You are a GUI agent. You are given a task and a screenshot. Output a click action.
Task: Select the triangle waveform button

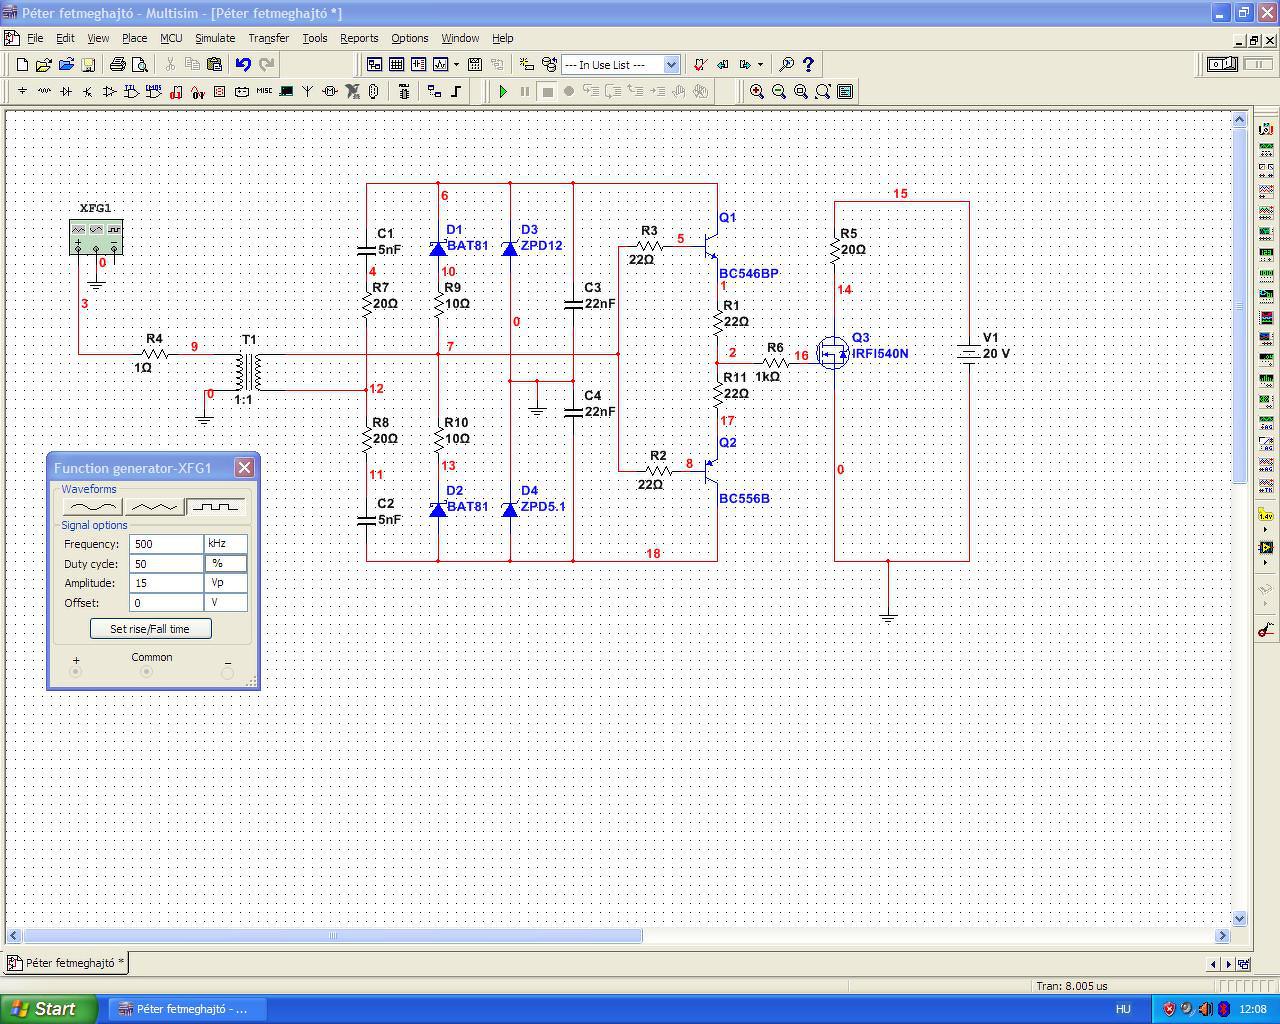coord(153,507)
